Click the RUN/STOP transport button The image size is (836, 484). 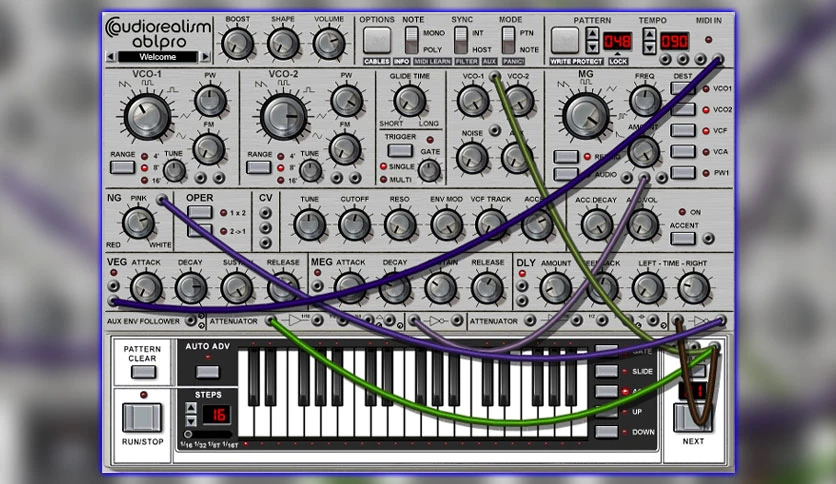click(x=142, y=417)
